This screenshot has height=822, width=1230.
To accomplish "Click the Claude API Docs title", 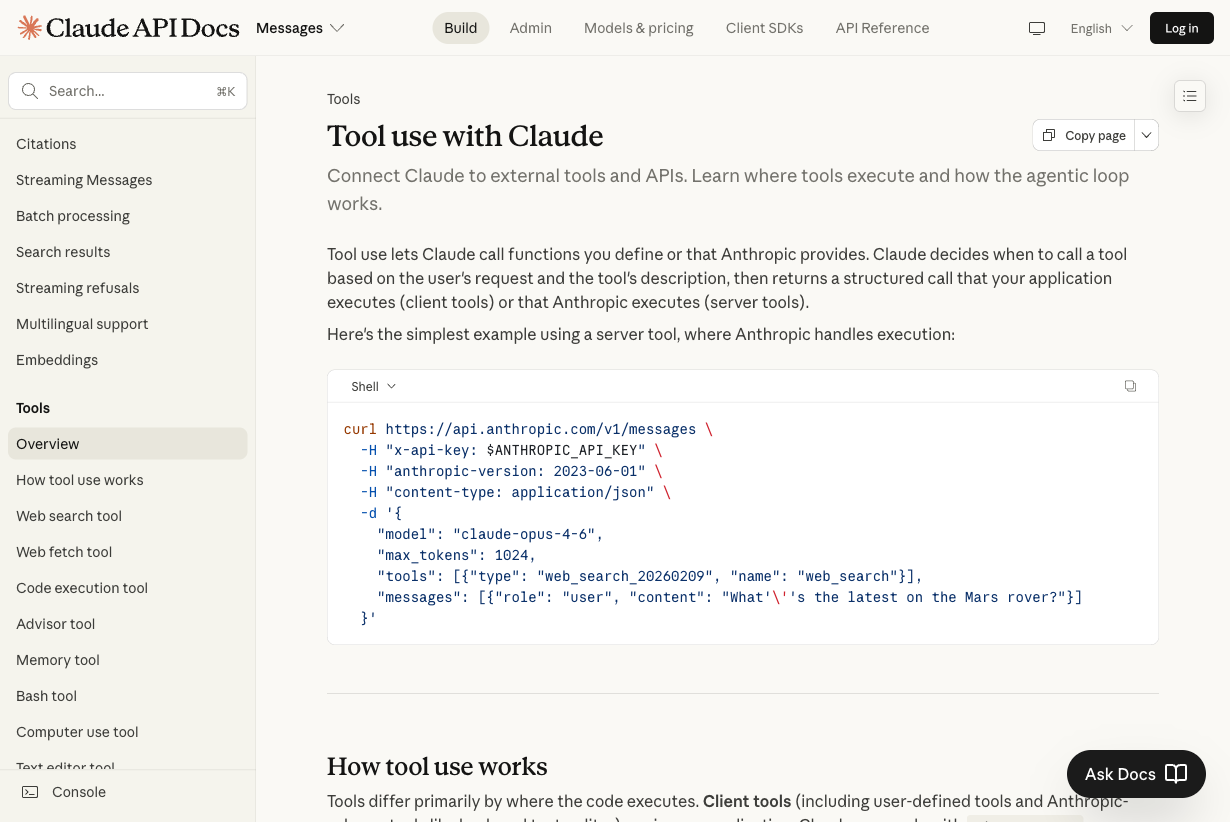I will [x=143, y=28].
